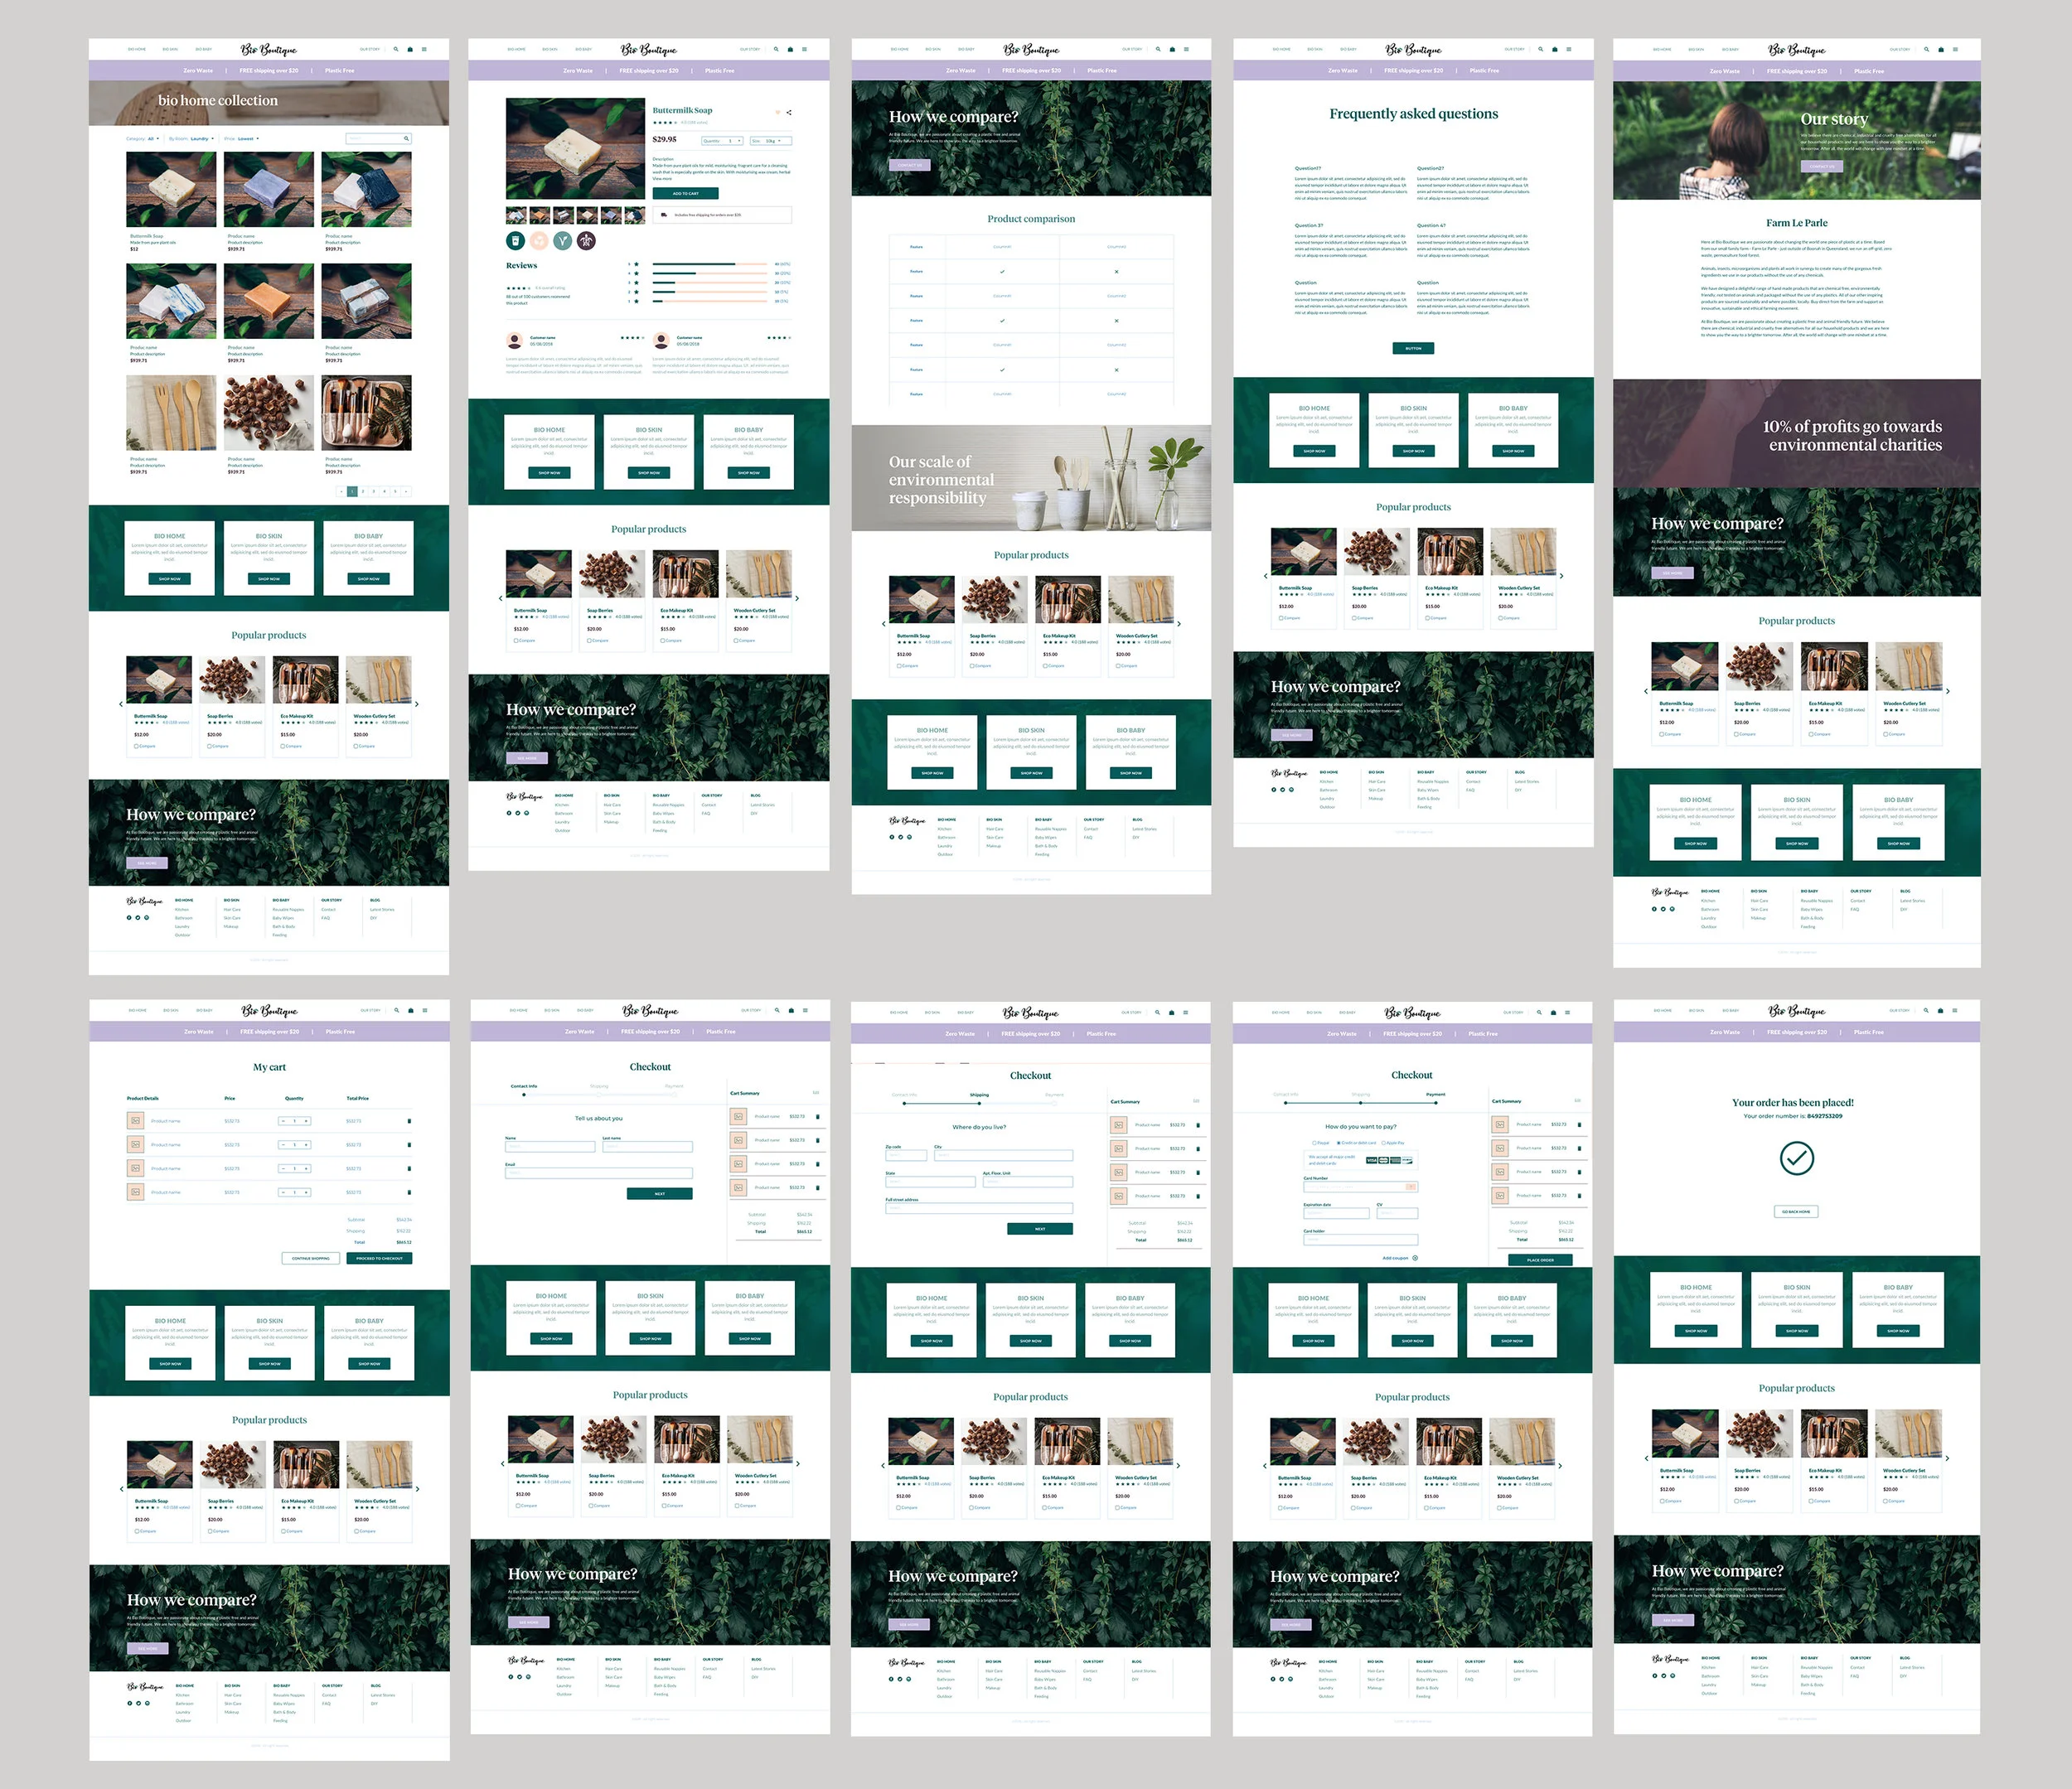Expand the Price Lowest filter dropdown
Image resolution: width=2072 pixels, height=1789 pixels.
[x=247, y=139]
